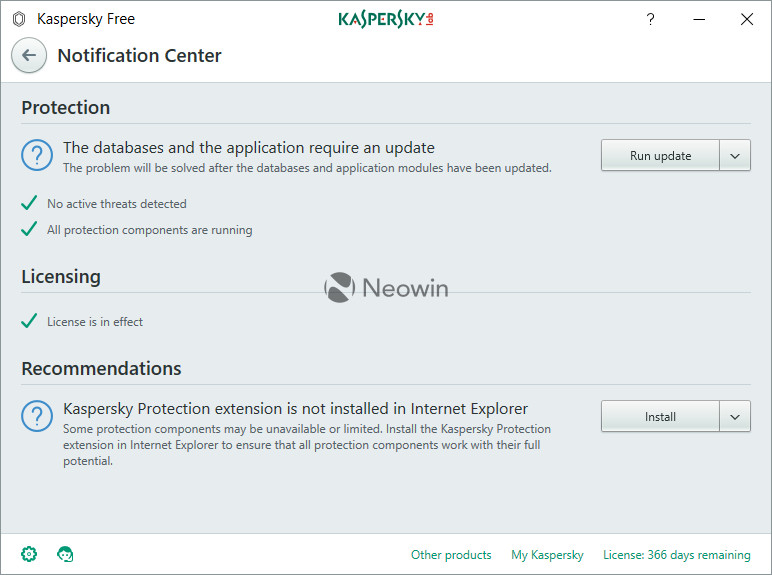This screenshot has height=575, width=772.
Task: Select 'No active threats detected' text
Action: pos(117,204)
